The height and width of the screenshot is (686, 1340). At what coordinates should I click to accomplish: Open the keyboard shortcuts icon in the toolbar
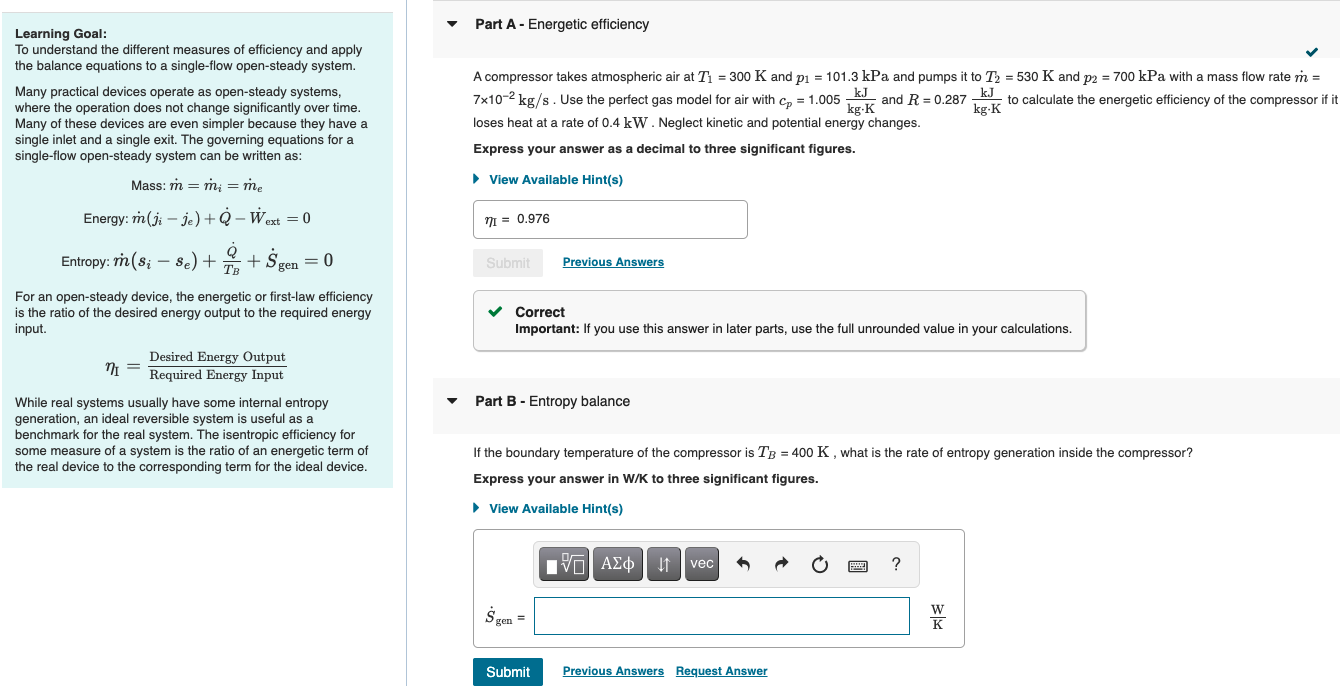click(x=858, y=564)
